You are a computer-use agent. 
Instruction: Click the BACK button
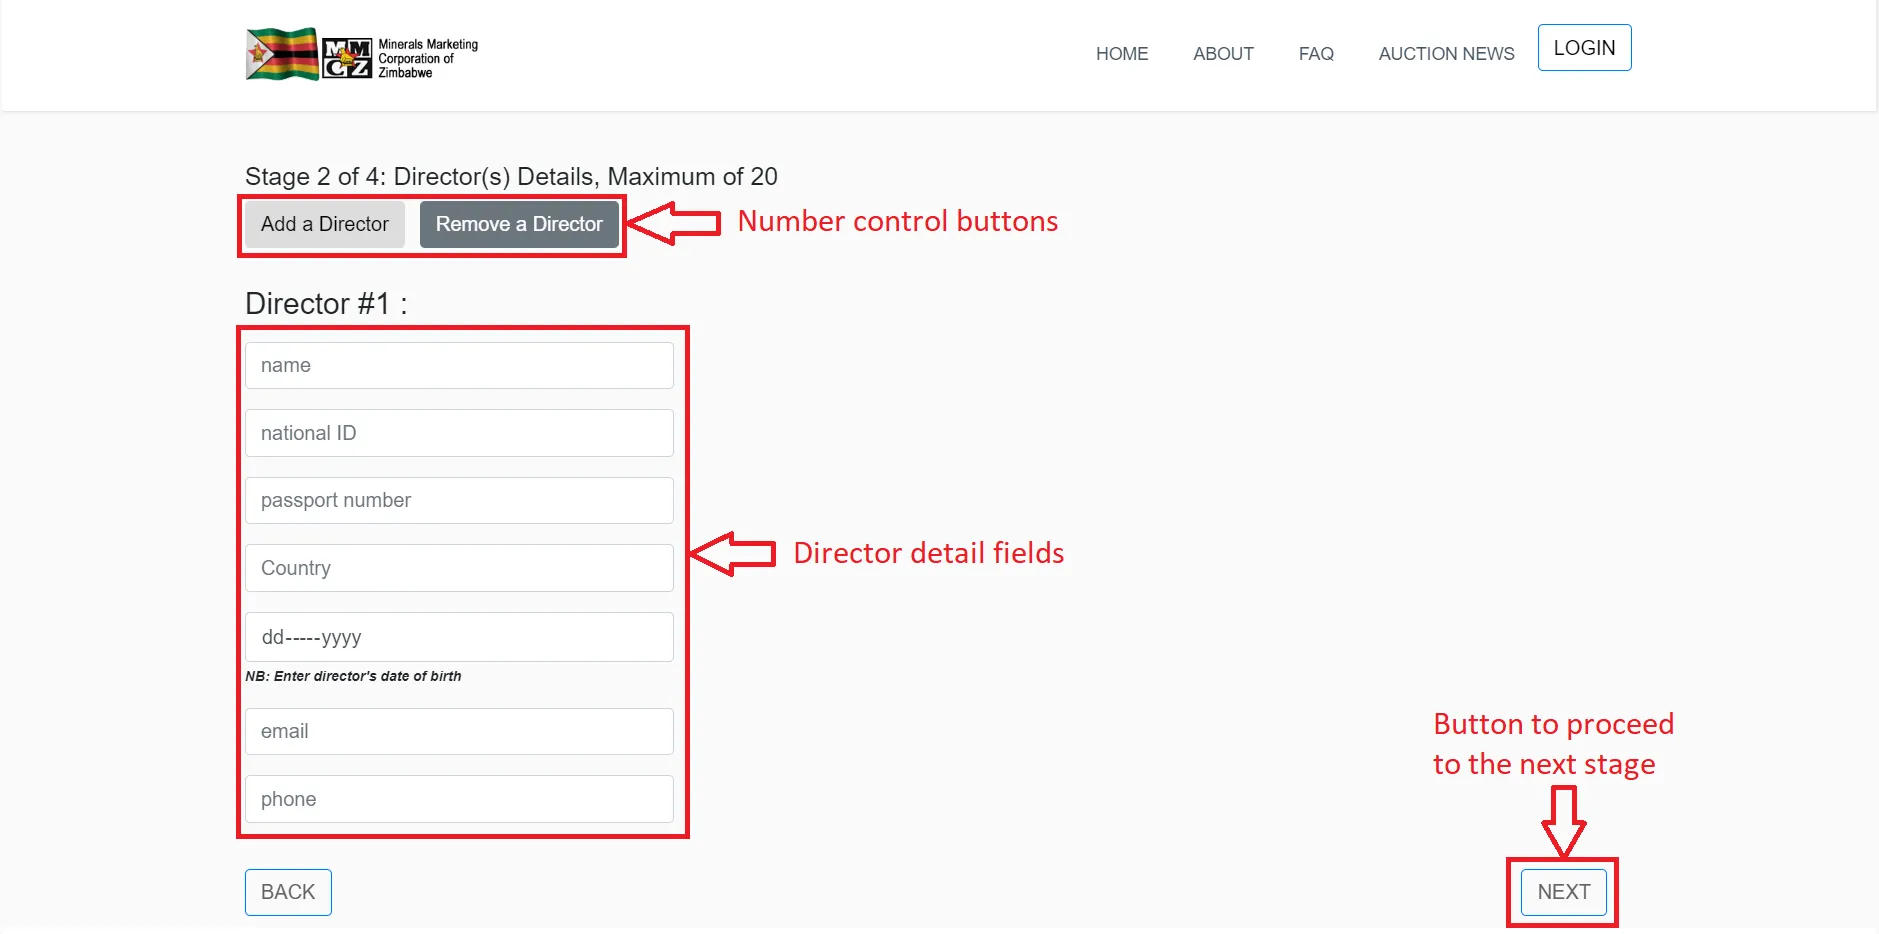[287, 892]
